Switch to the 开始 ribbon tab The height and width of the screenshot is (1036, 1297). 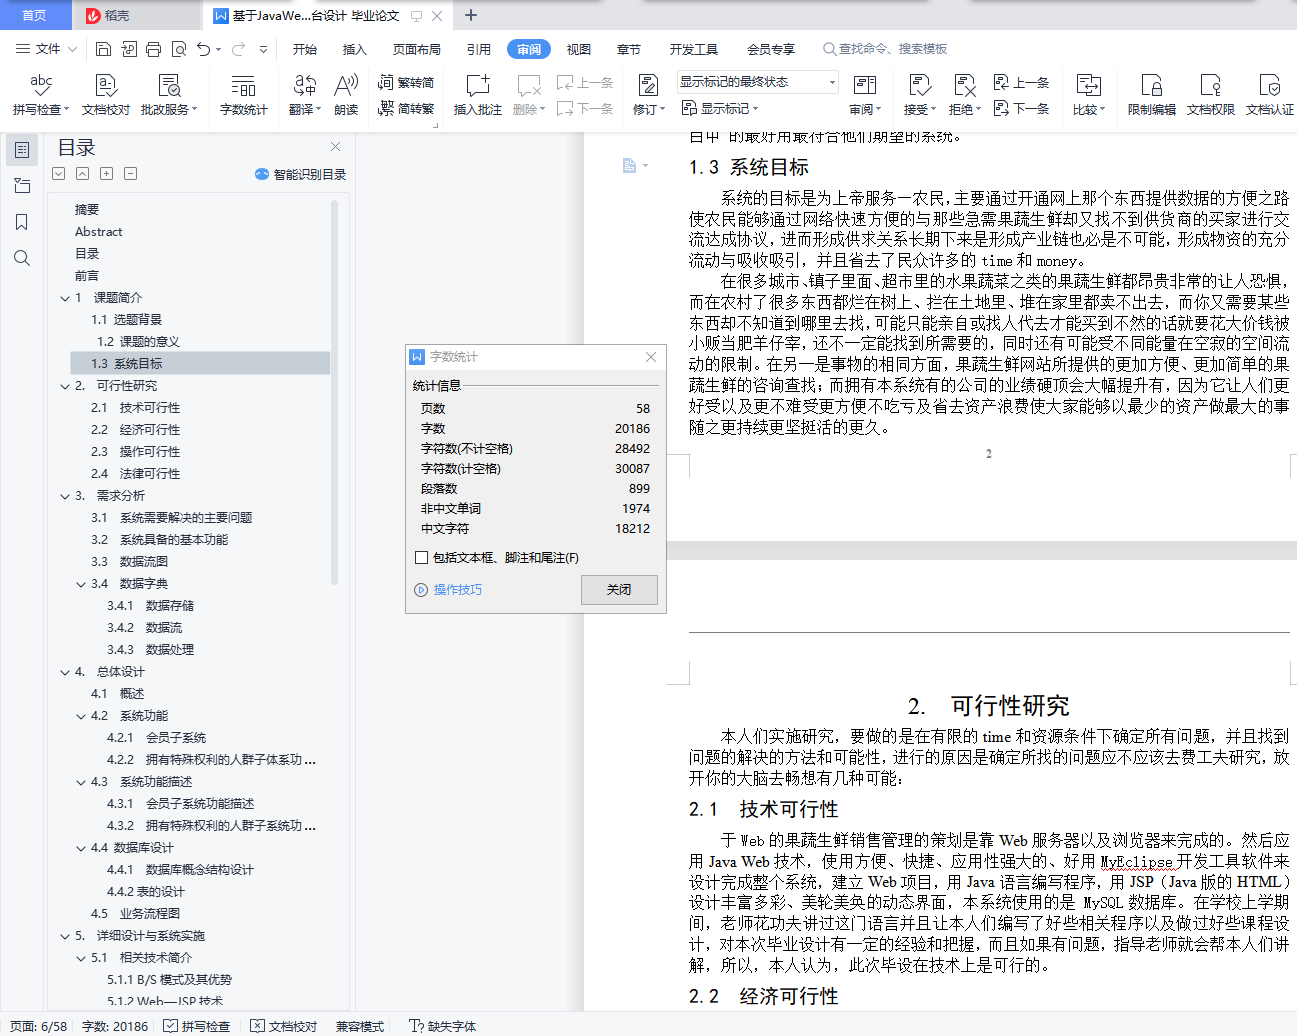305,49
